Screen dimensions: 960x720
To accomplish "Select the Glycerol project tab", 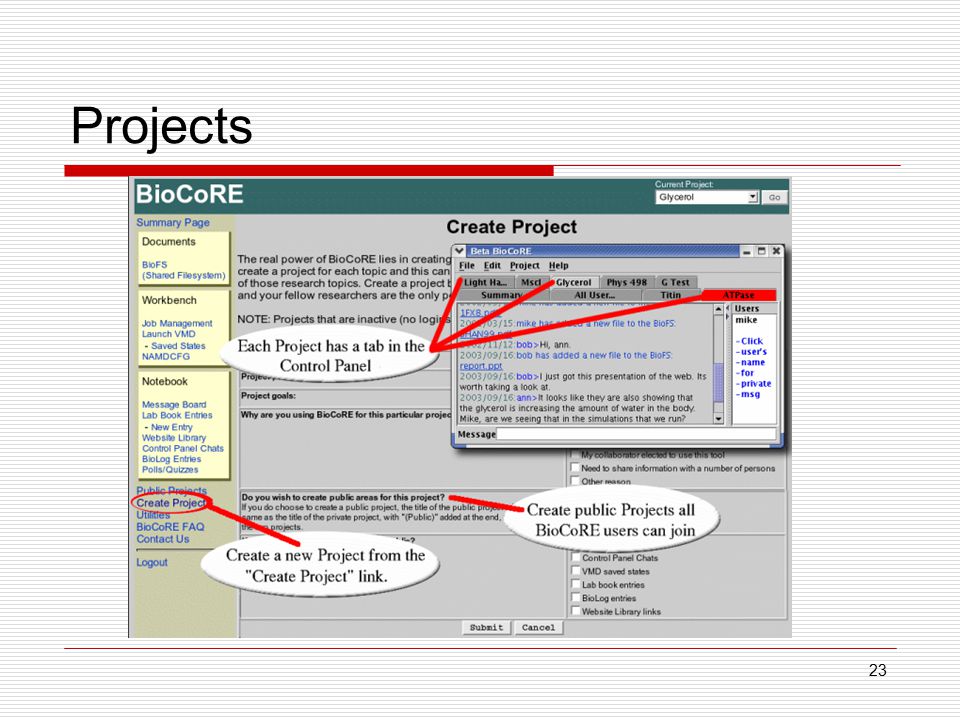I will [x=574, y=282].
